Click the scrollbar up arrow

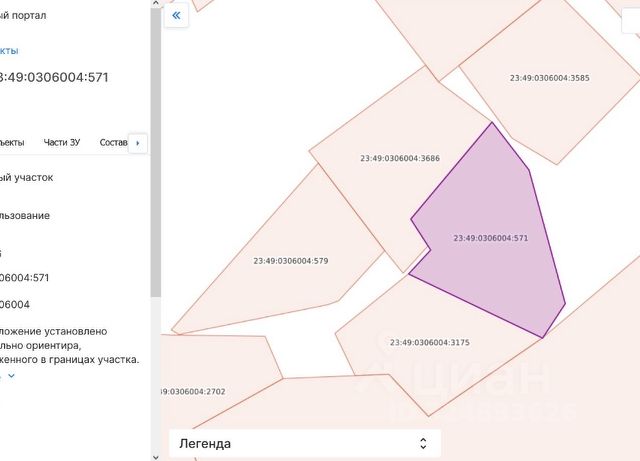point(155,5)
